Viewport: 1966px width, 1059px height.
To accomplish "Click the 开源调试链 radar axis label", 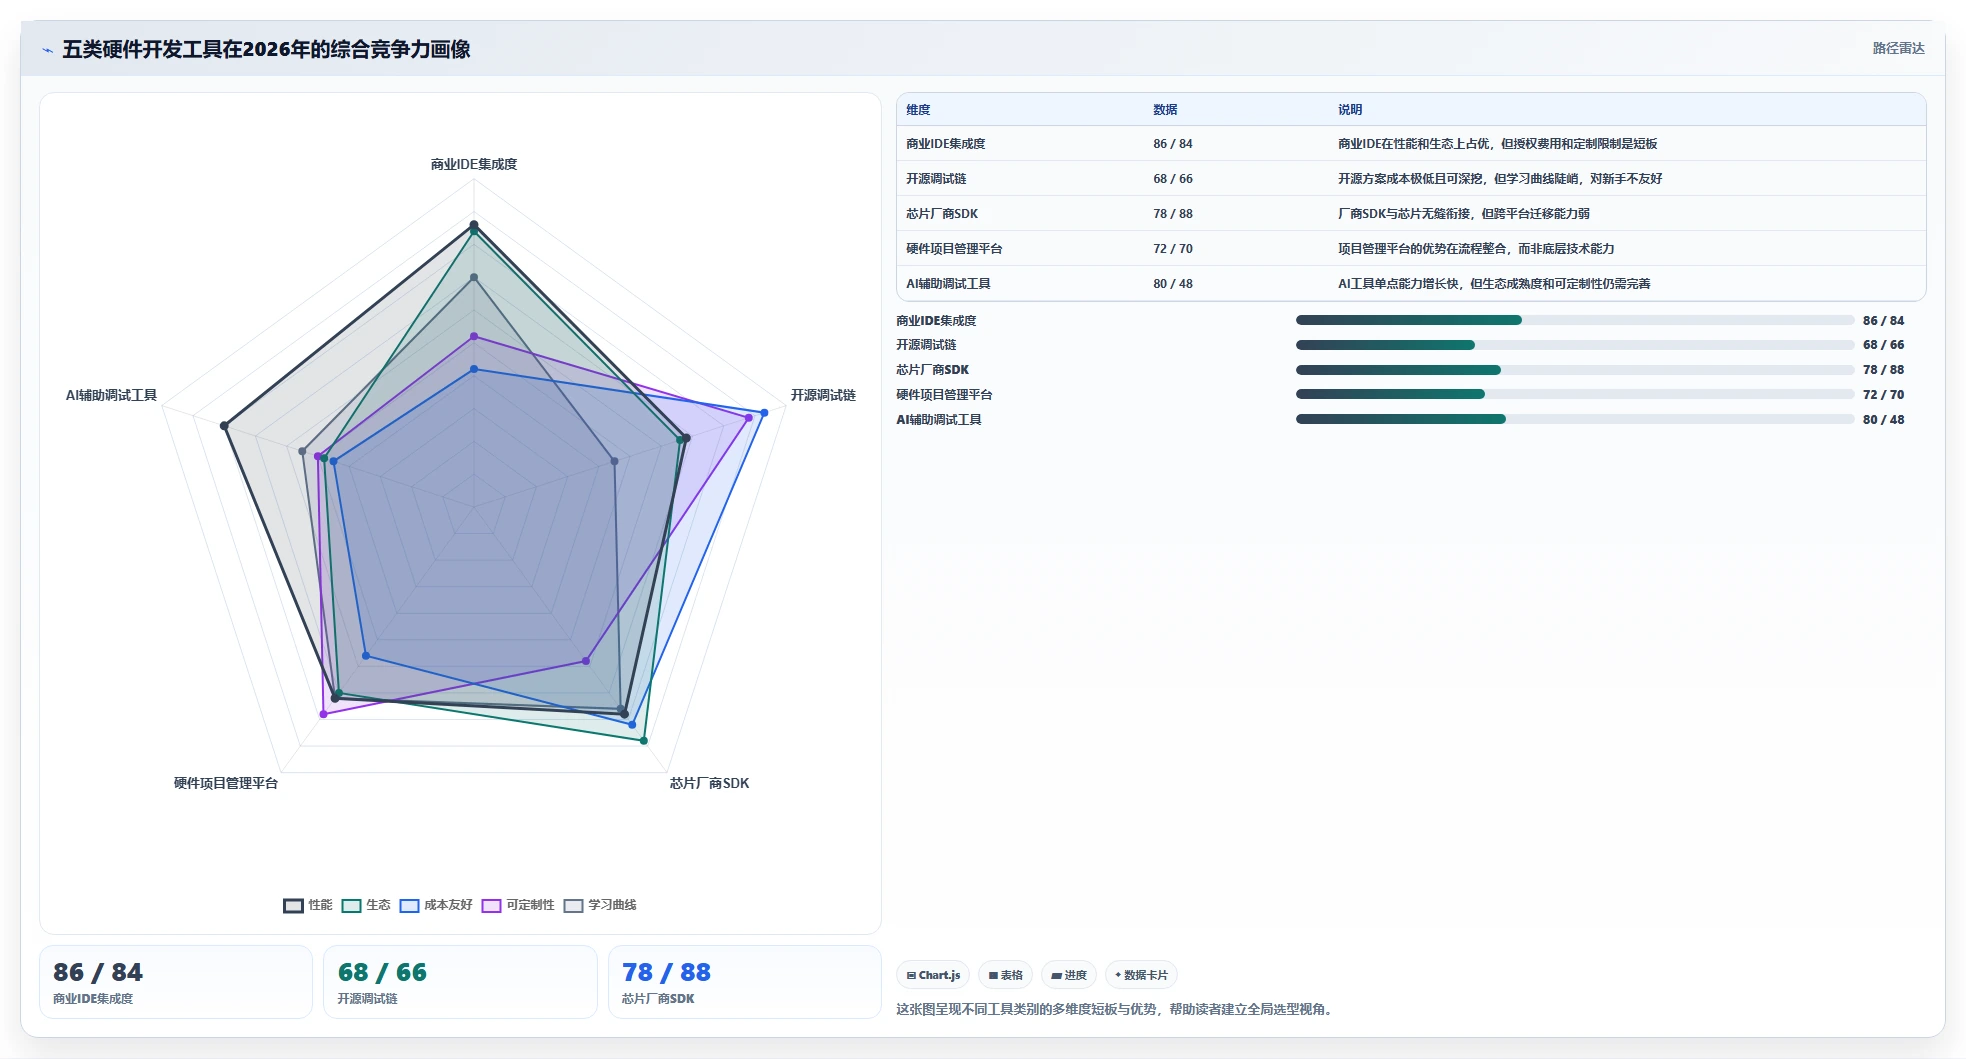I will (823, 395).
